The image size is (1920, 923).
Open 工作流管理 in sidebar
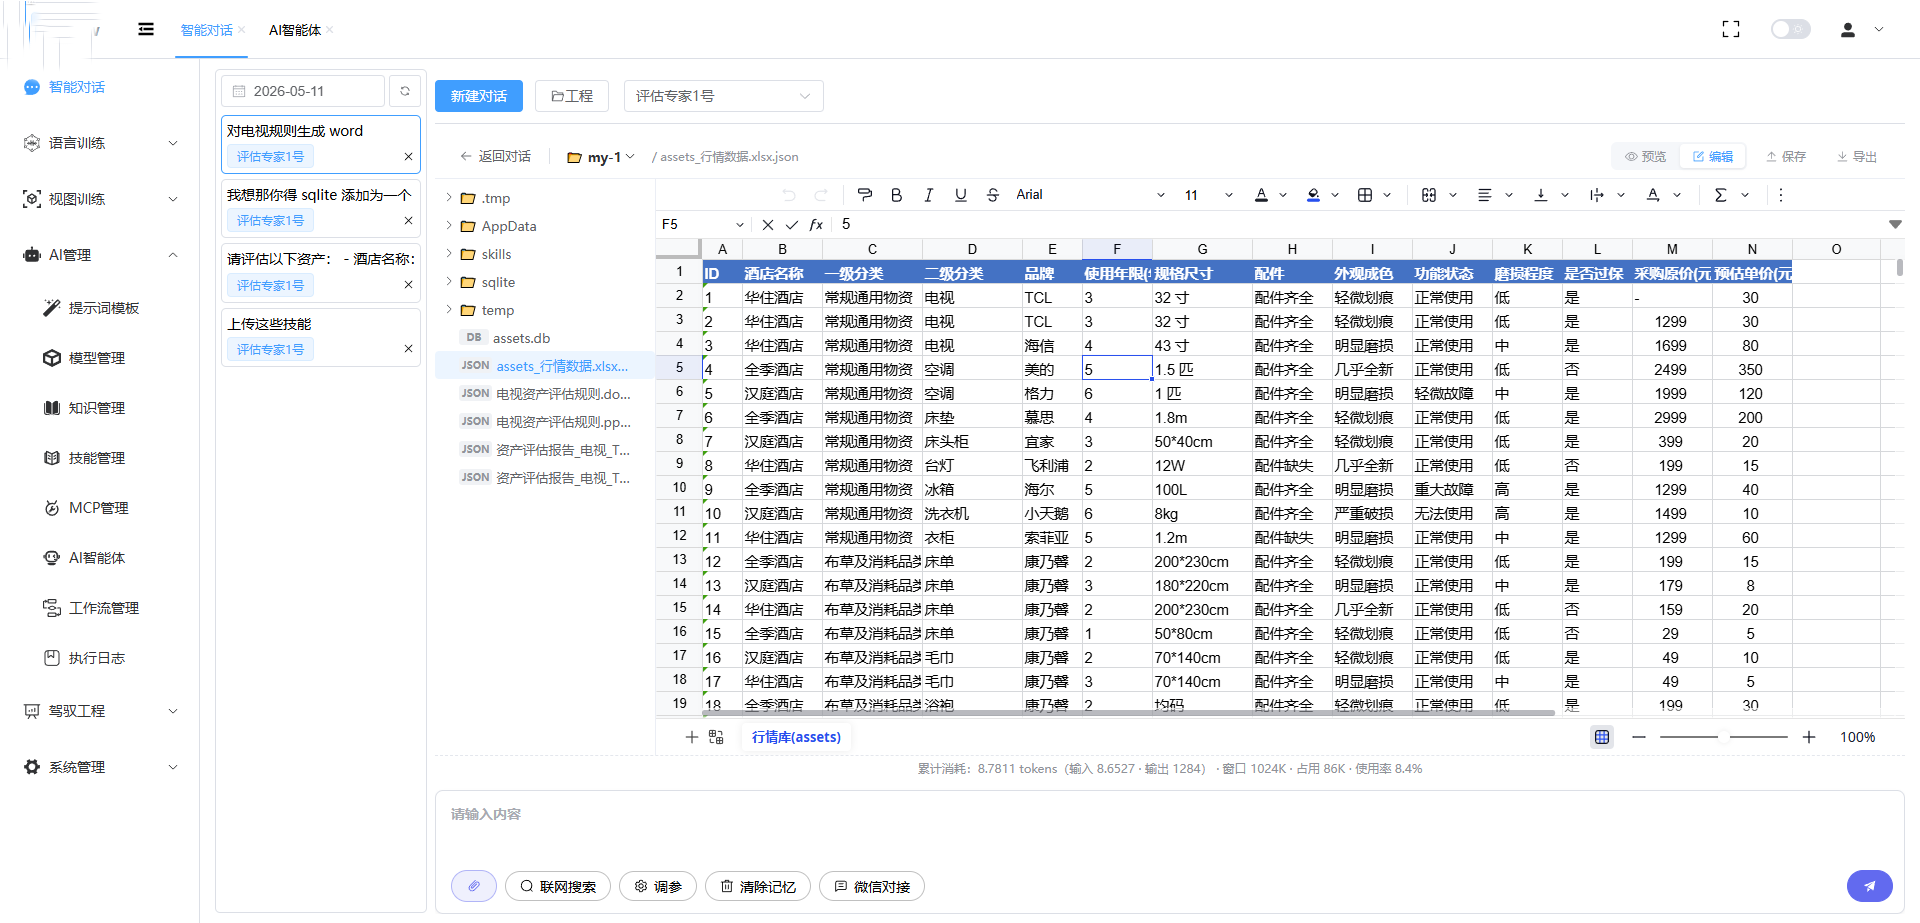(x=103, y=608)
